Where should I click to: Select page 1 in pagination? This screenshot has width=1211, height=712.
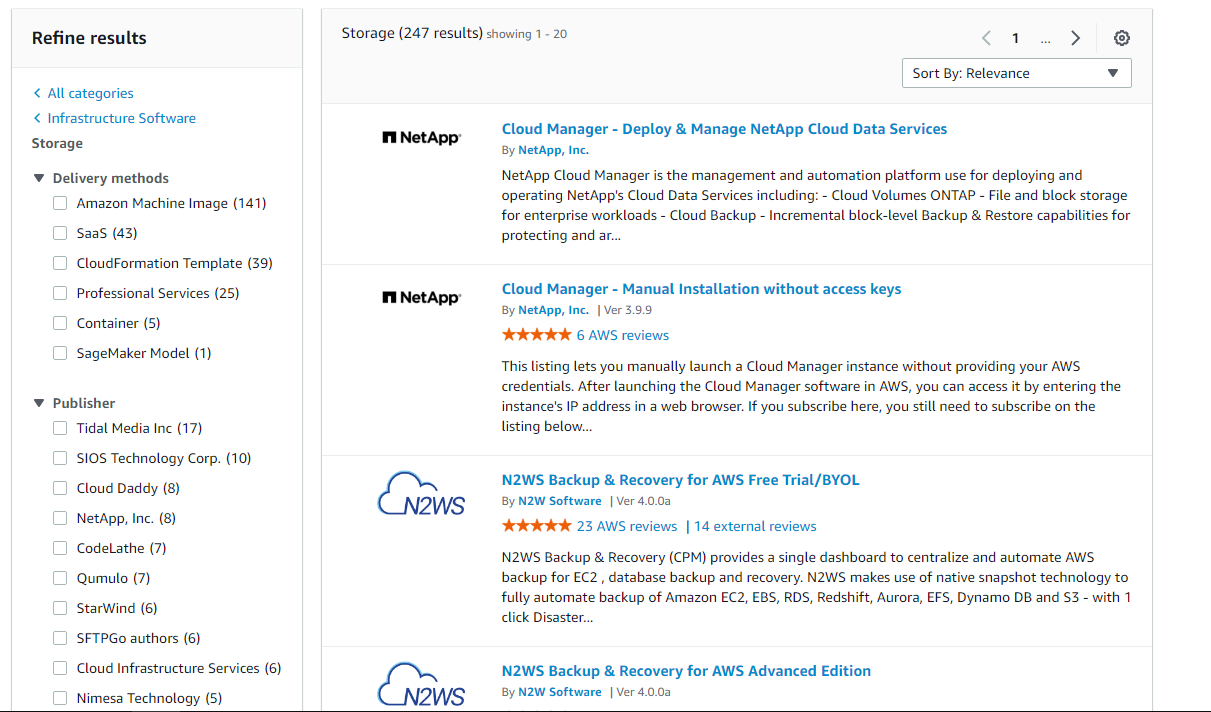(x=1015, y=38)
